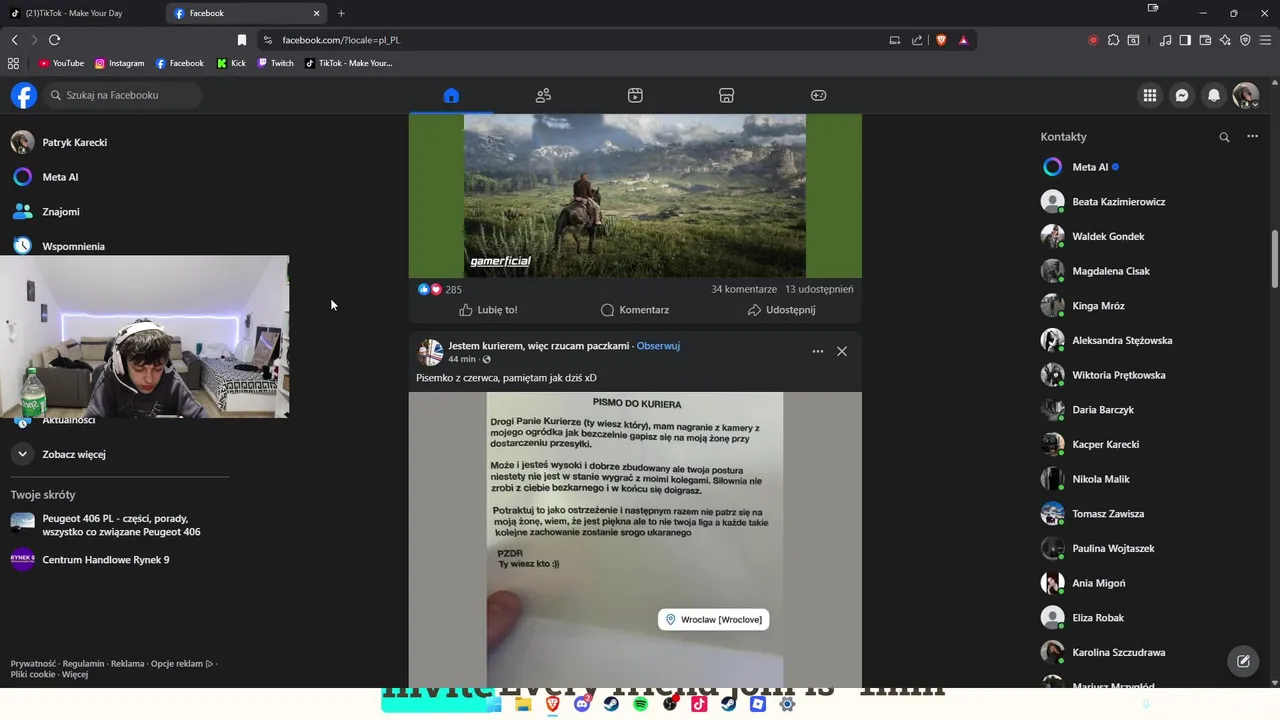Open the browser hamburger menu
Image resolution: width=1280 pixels, height=720 pixels.
tap(1266, 40)
